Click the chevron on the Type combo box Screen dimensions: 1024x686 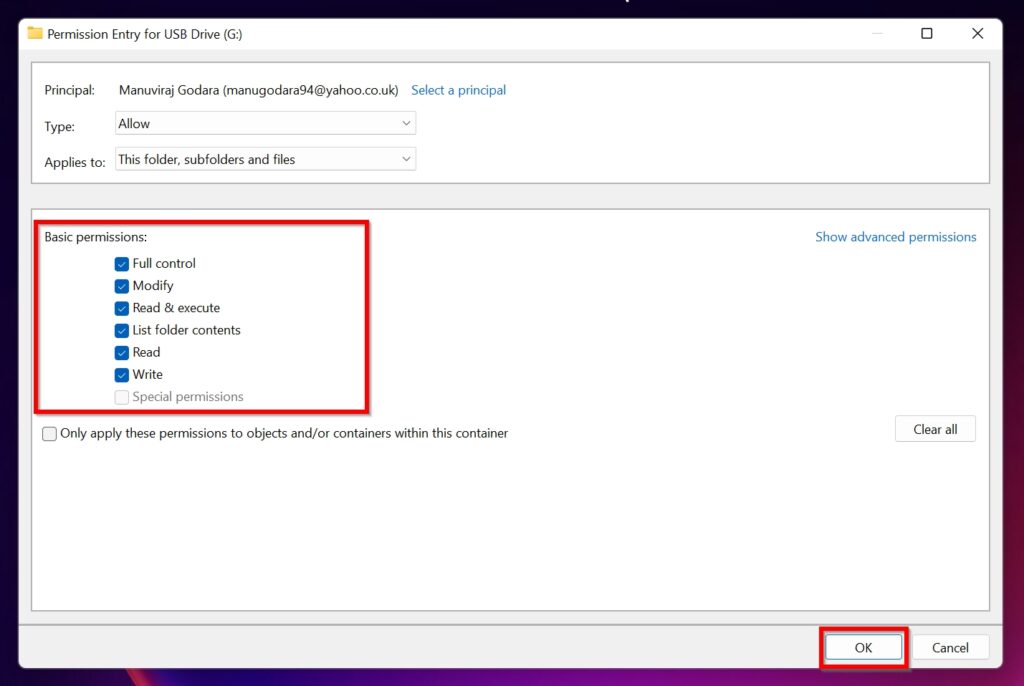pos(406,123)
